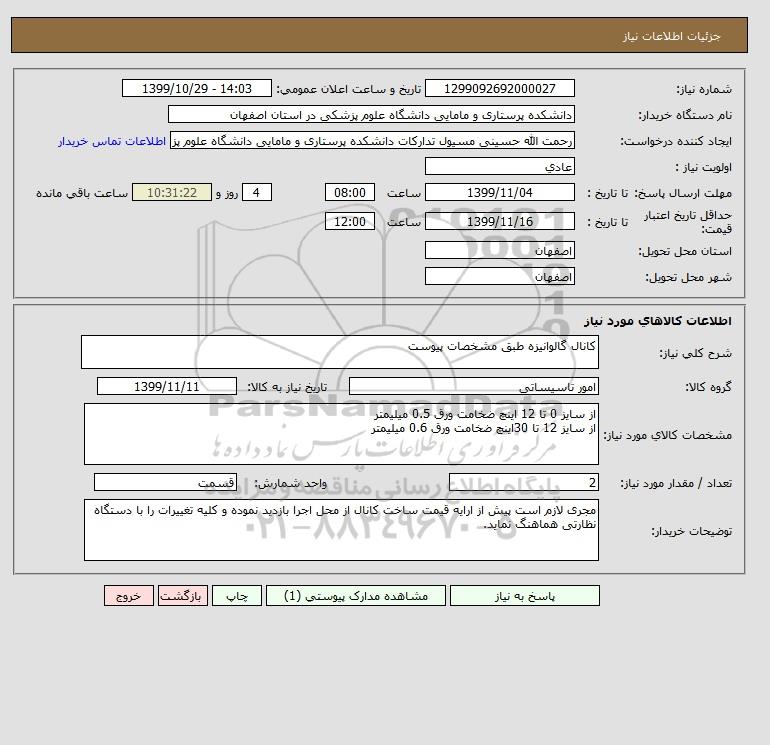This screenshot has width=770, height=745.
Task: Click the request creator field رحمت الله حسینی
Action: pos(372,140)
